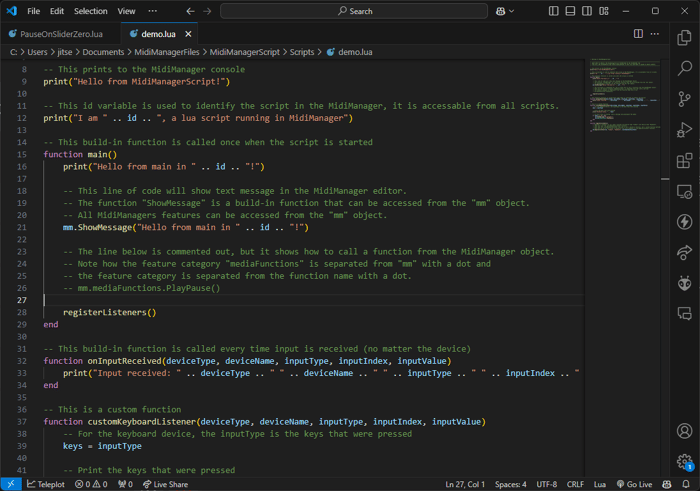Click the vertical scrollbar marker
Screen dimensions: 700x491
665,179
